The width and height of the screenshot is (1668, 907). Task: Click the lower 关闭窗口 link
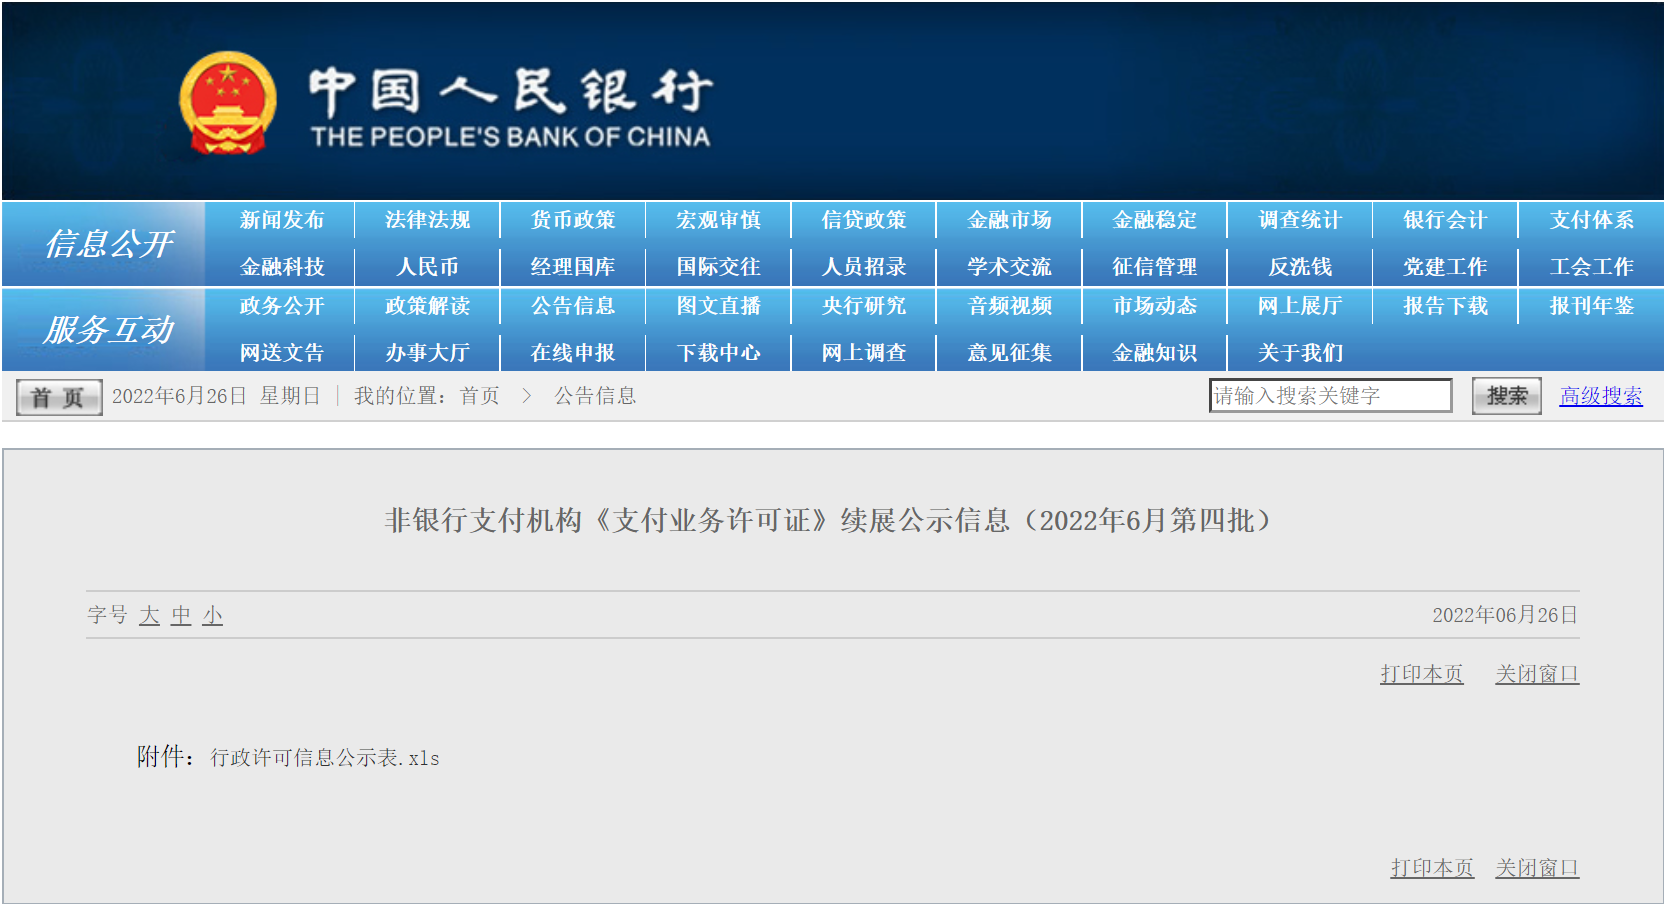click(x=1537, y=868)
